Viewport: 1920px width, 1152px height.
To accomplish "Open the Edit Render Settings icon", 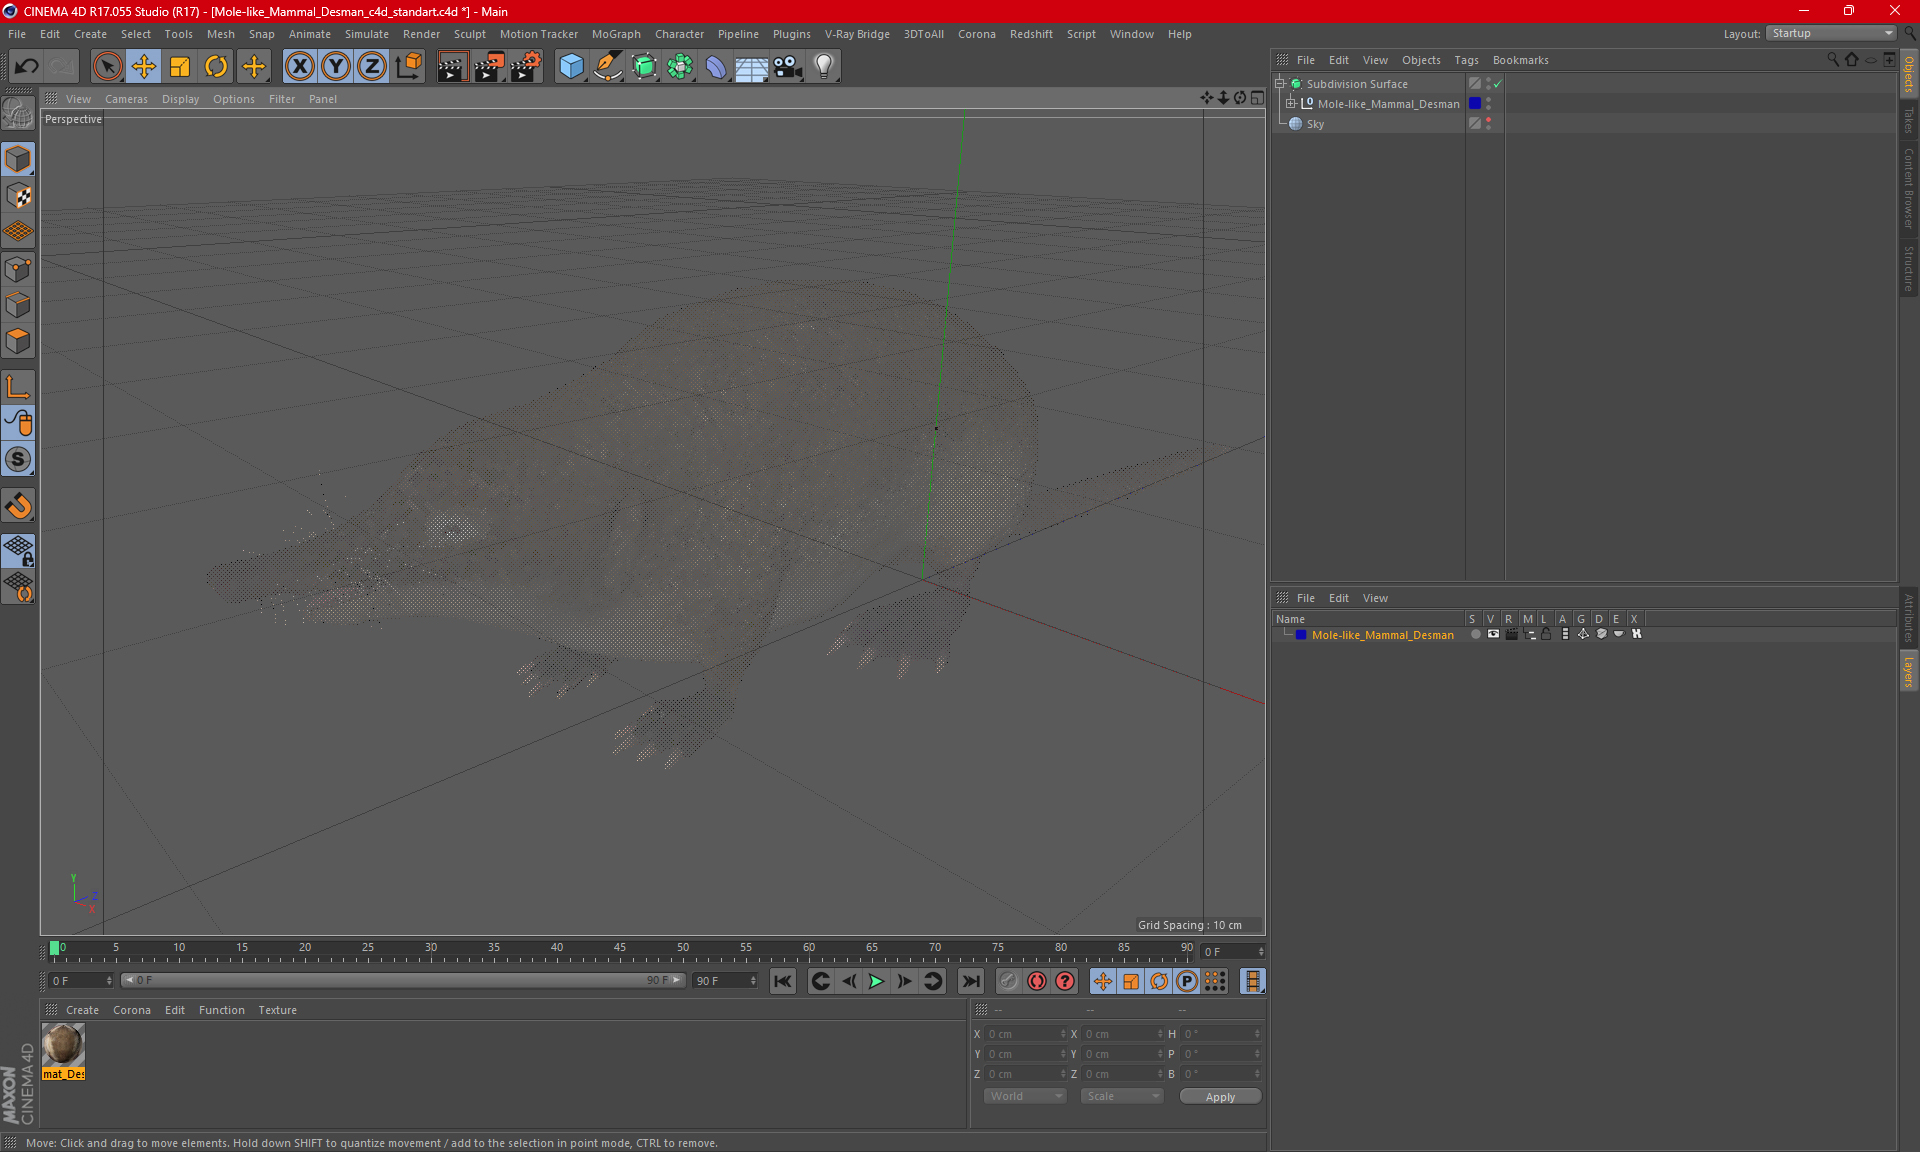I will (x=525, y=66).
